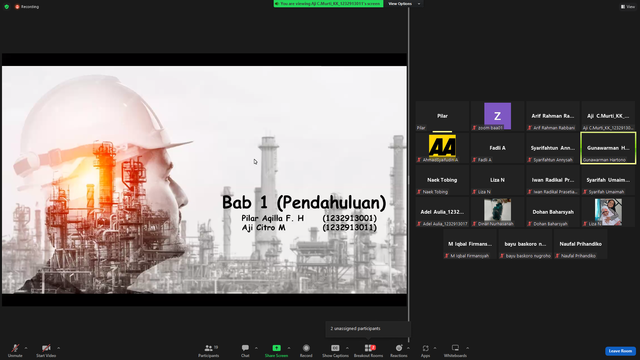The width and height of the screenshot is (640, 360).
Task: Select Syarifah Umaimah's tile
Action: [608, 180]
